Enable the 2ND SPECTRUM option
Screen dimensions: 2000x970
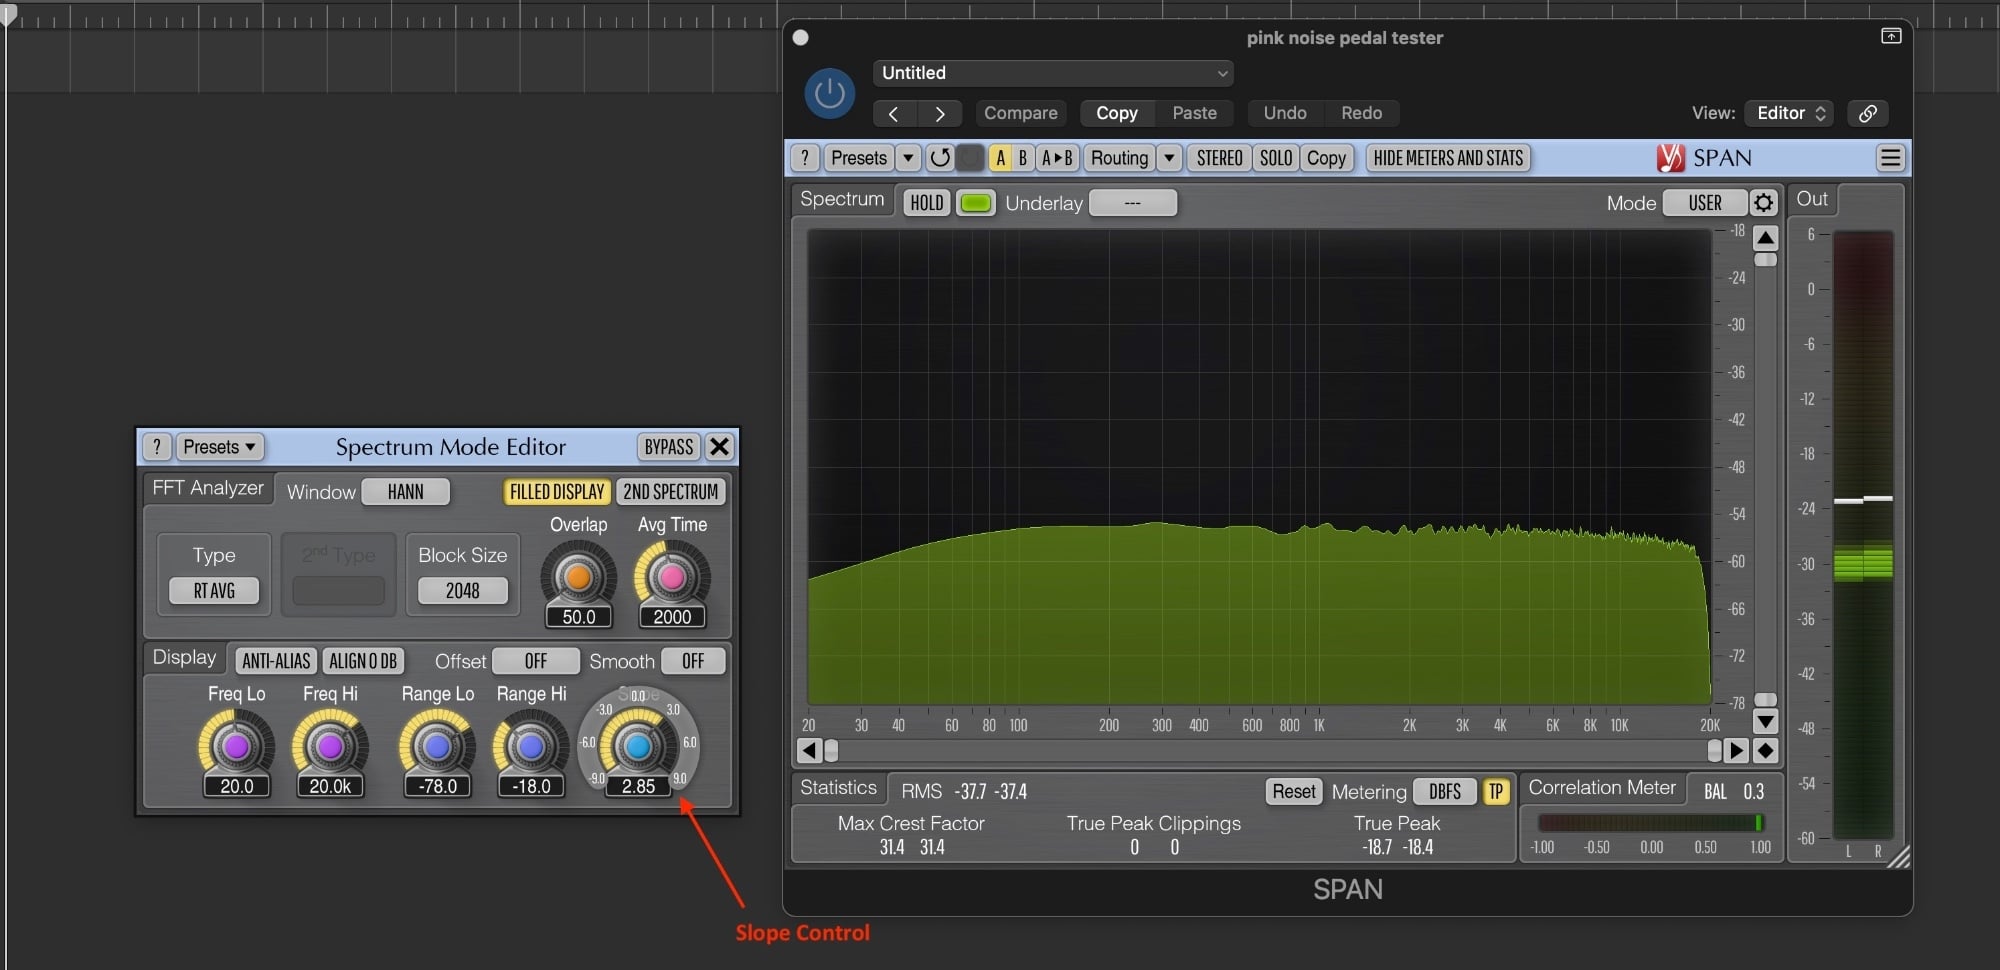point(671,492)
